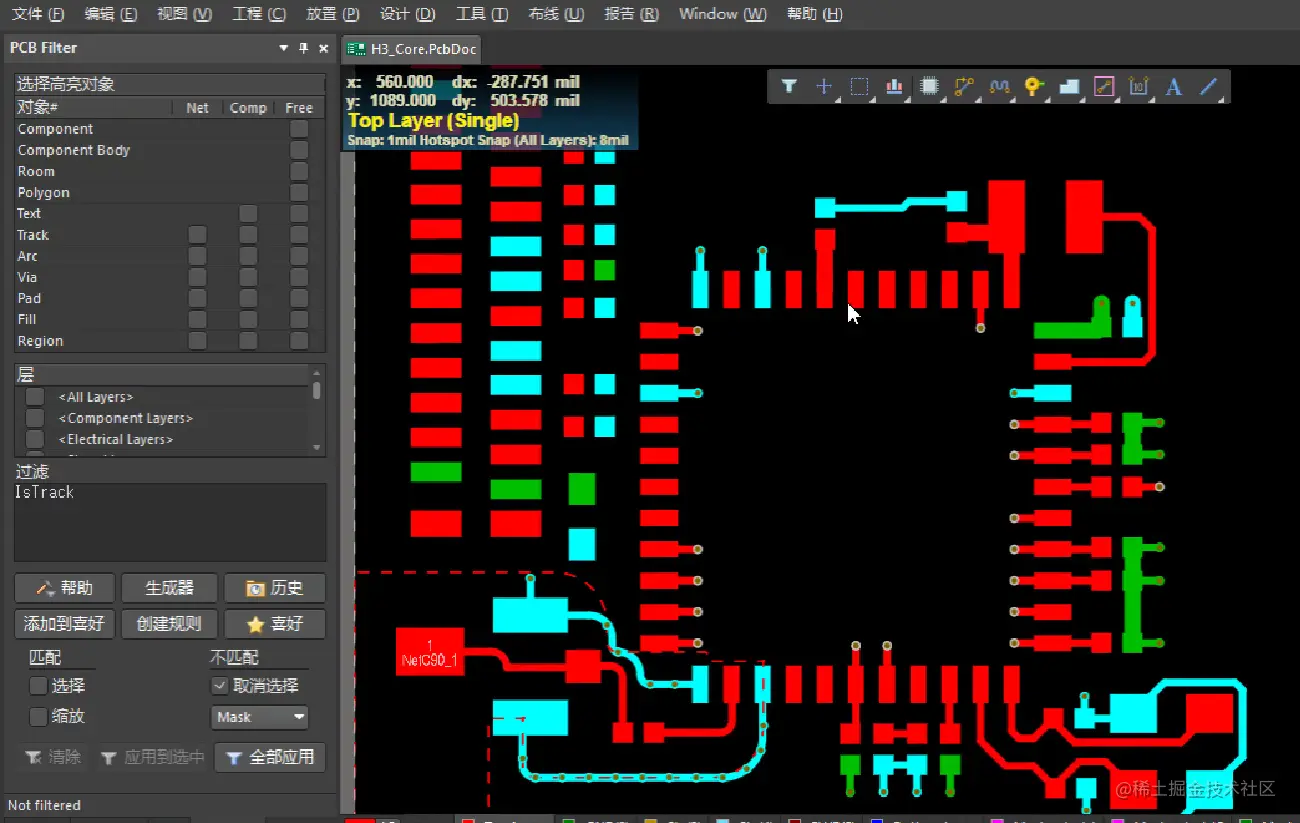This screenshot has height=823, width=1300.
Task: Enable the Free checkbox for Room
Action: coord(299,171)
